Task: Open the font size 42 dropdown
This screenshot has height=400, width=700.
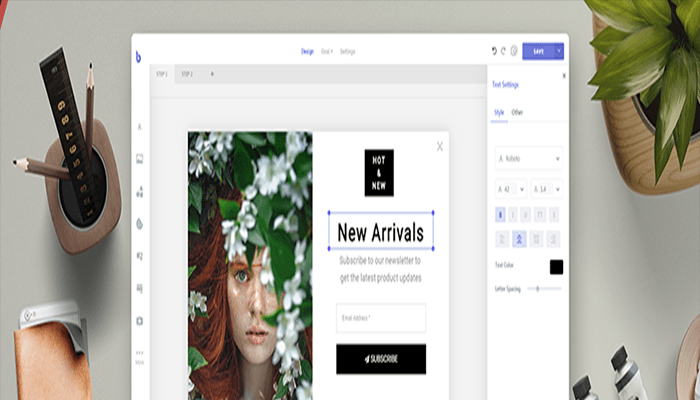Action: click(510, 188)
